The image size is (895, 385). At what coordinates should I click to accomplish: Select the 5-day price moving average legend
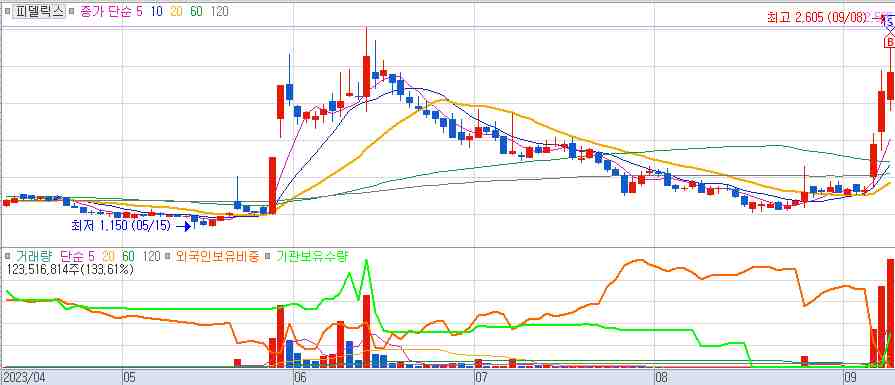[x=140, y=11]
